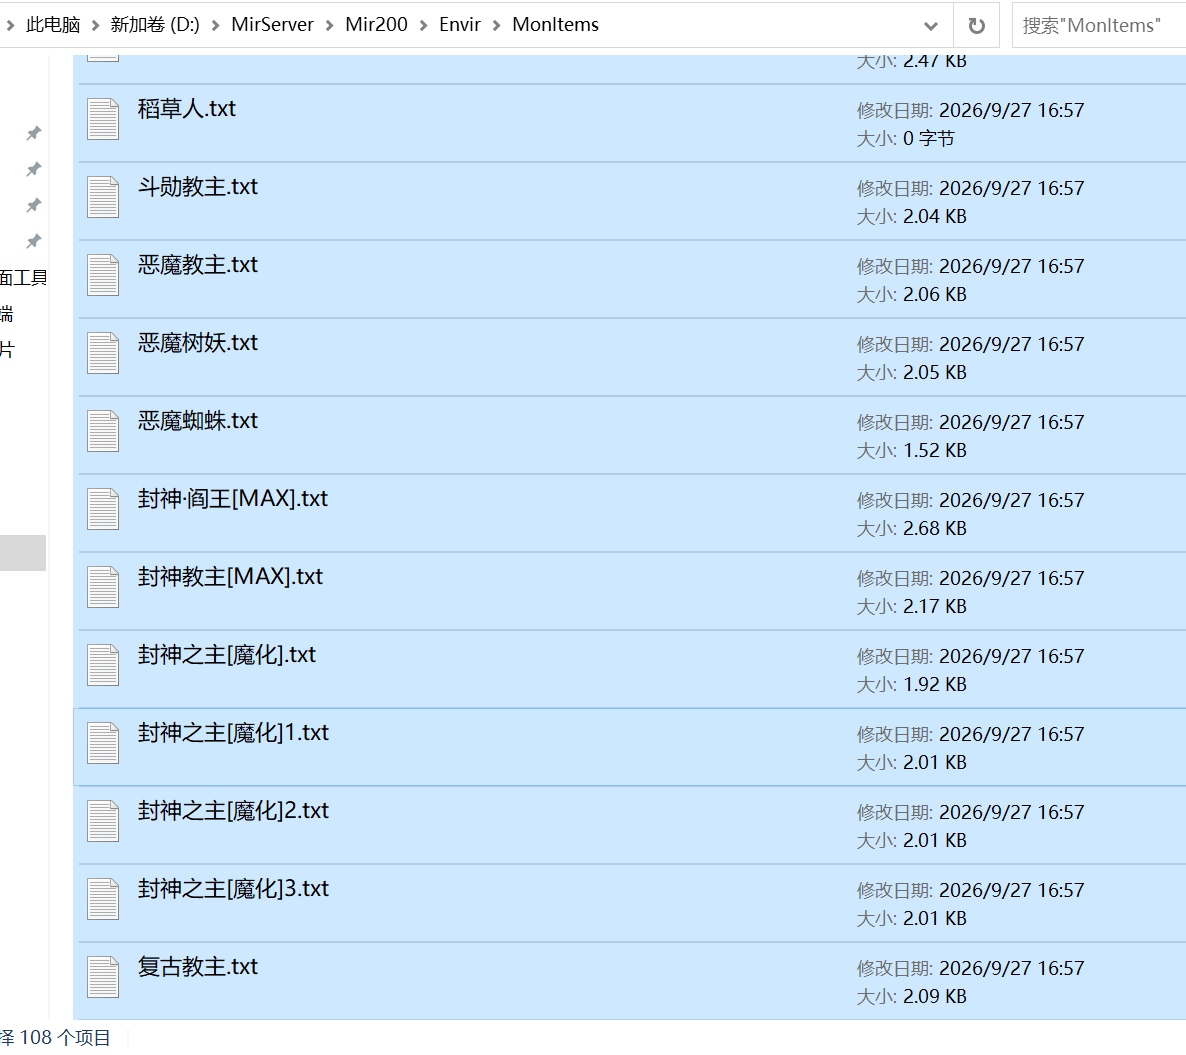Click the file icon of 封神之主[魔化]1.txt

click(103, 743)
